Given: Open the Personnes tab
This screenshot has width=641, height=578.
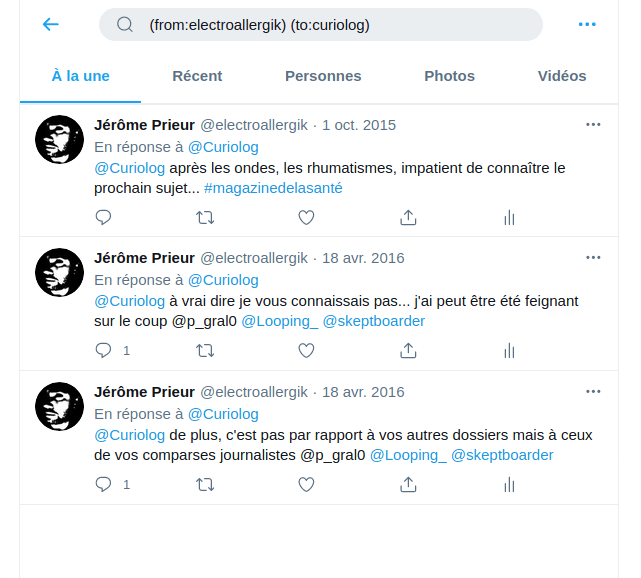Looking at the screenshot, I should point(323,76).
